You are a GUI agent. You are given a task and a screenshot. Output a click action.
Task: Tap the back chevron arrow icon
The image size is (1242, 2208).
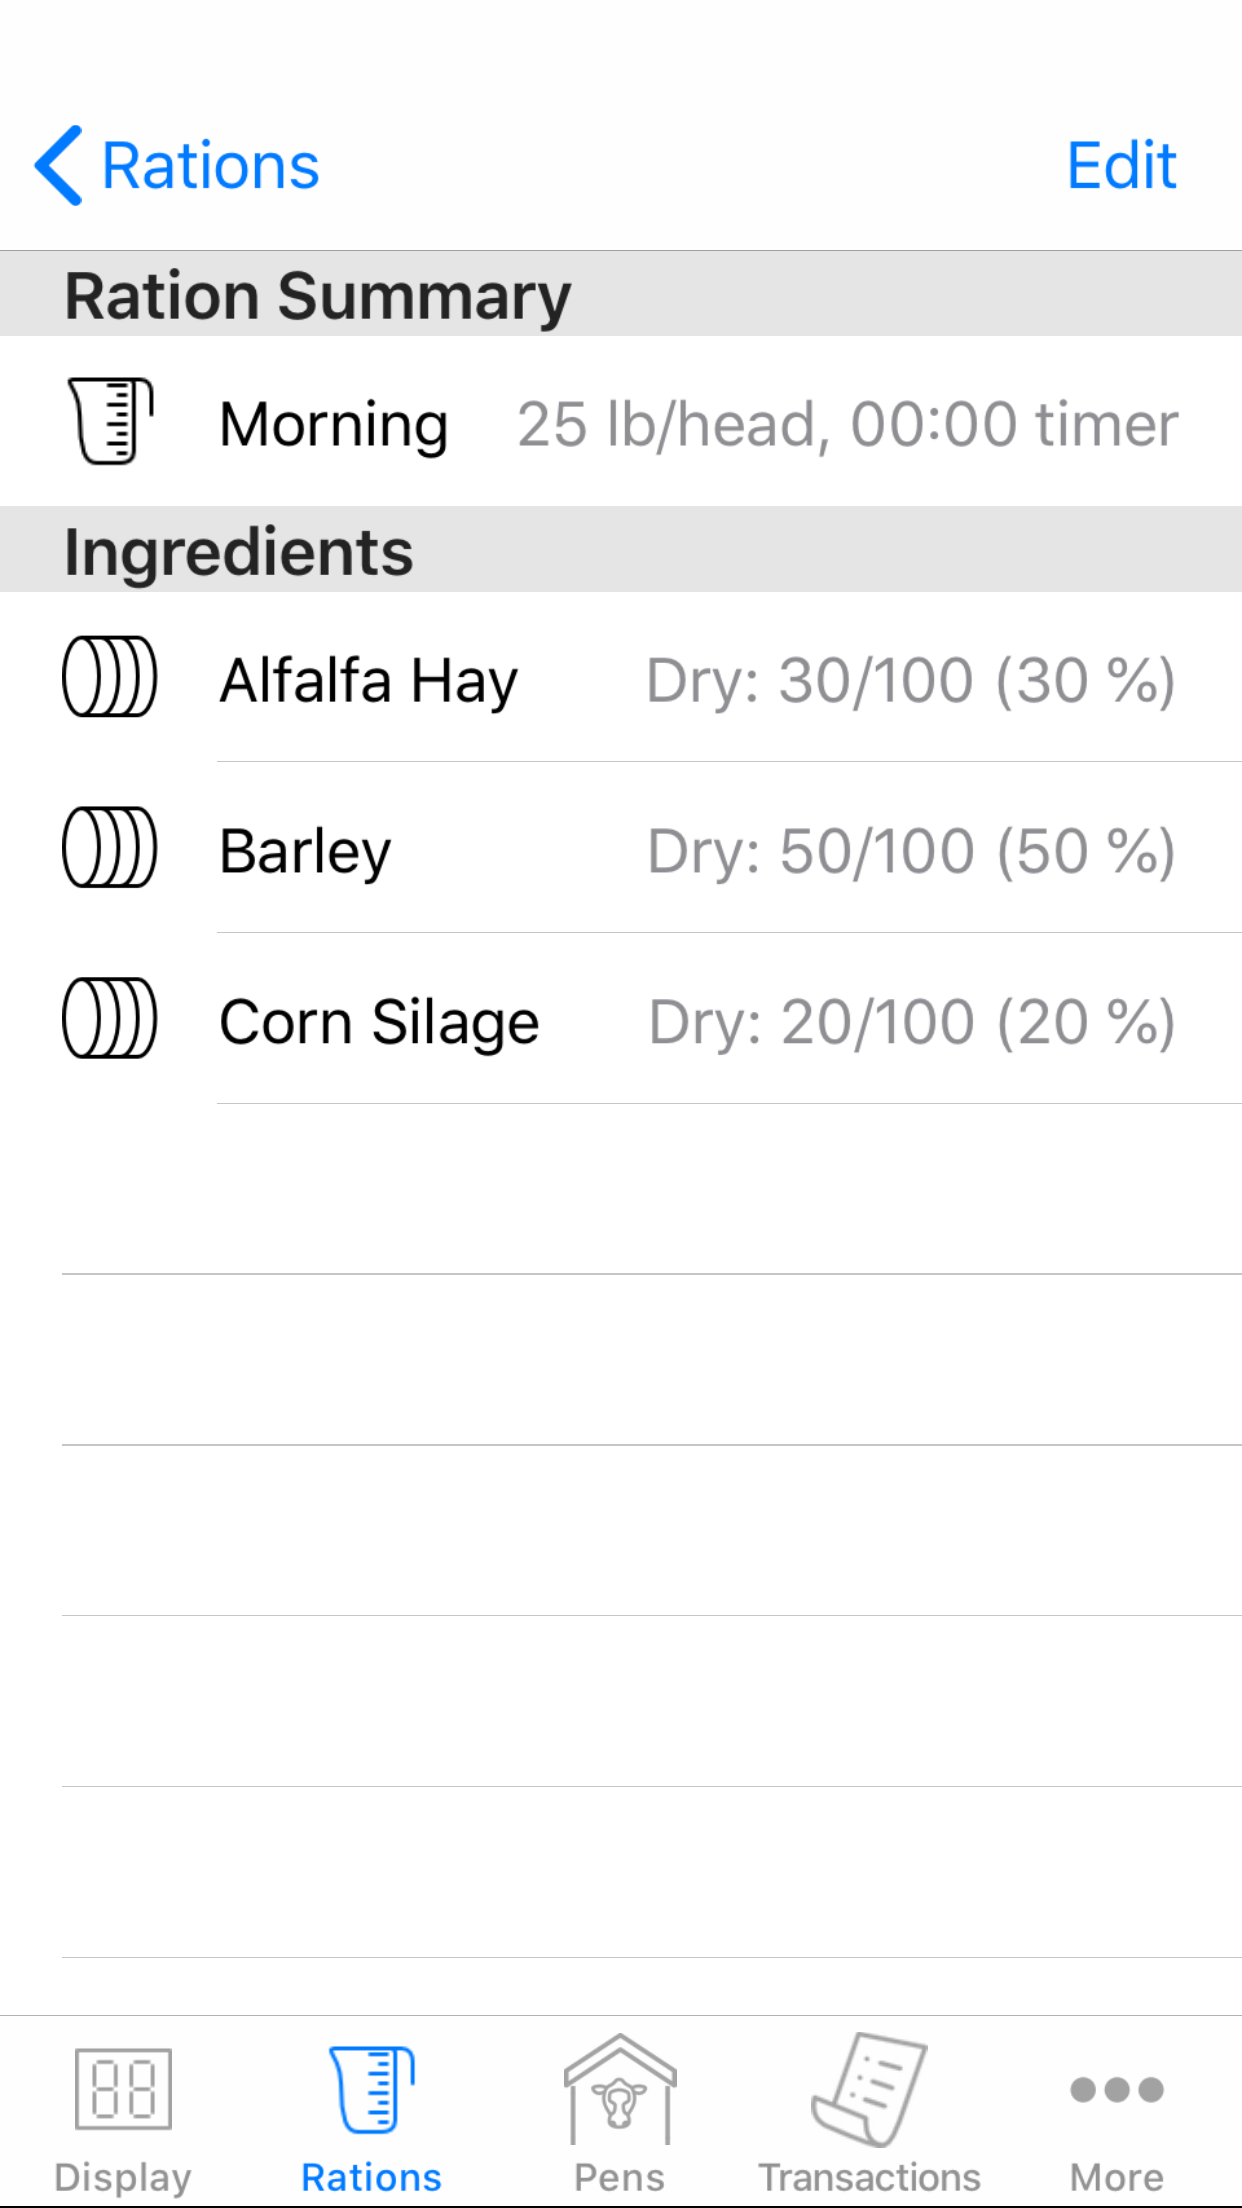(58, 166)
